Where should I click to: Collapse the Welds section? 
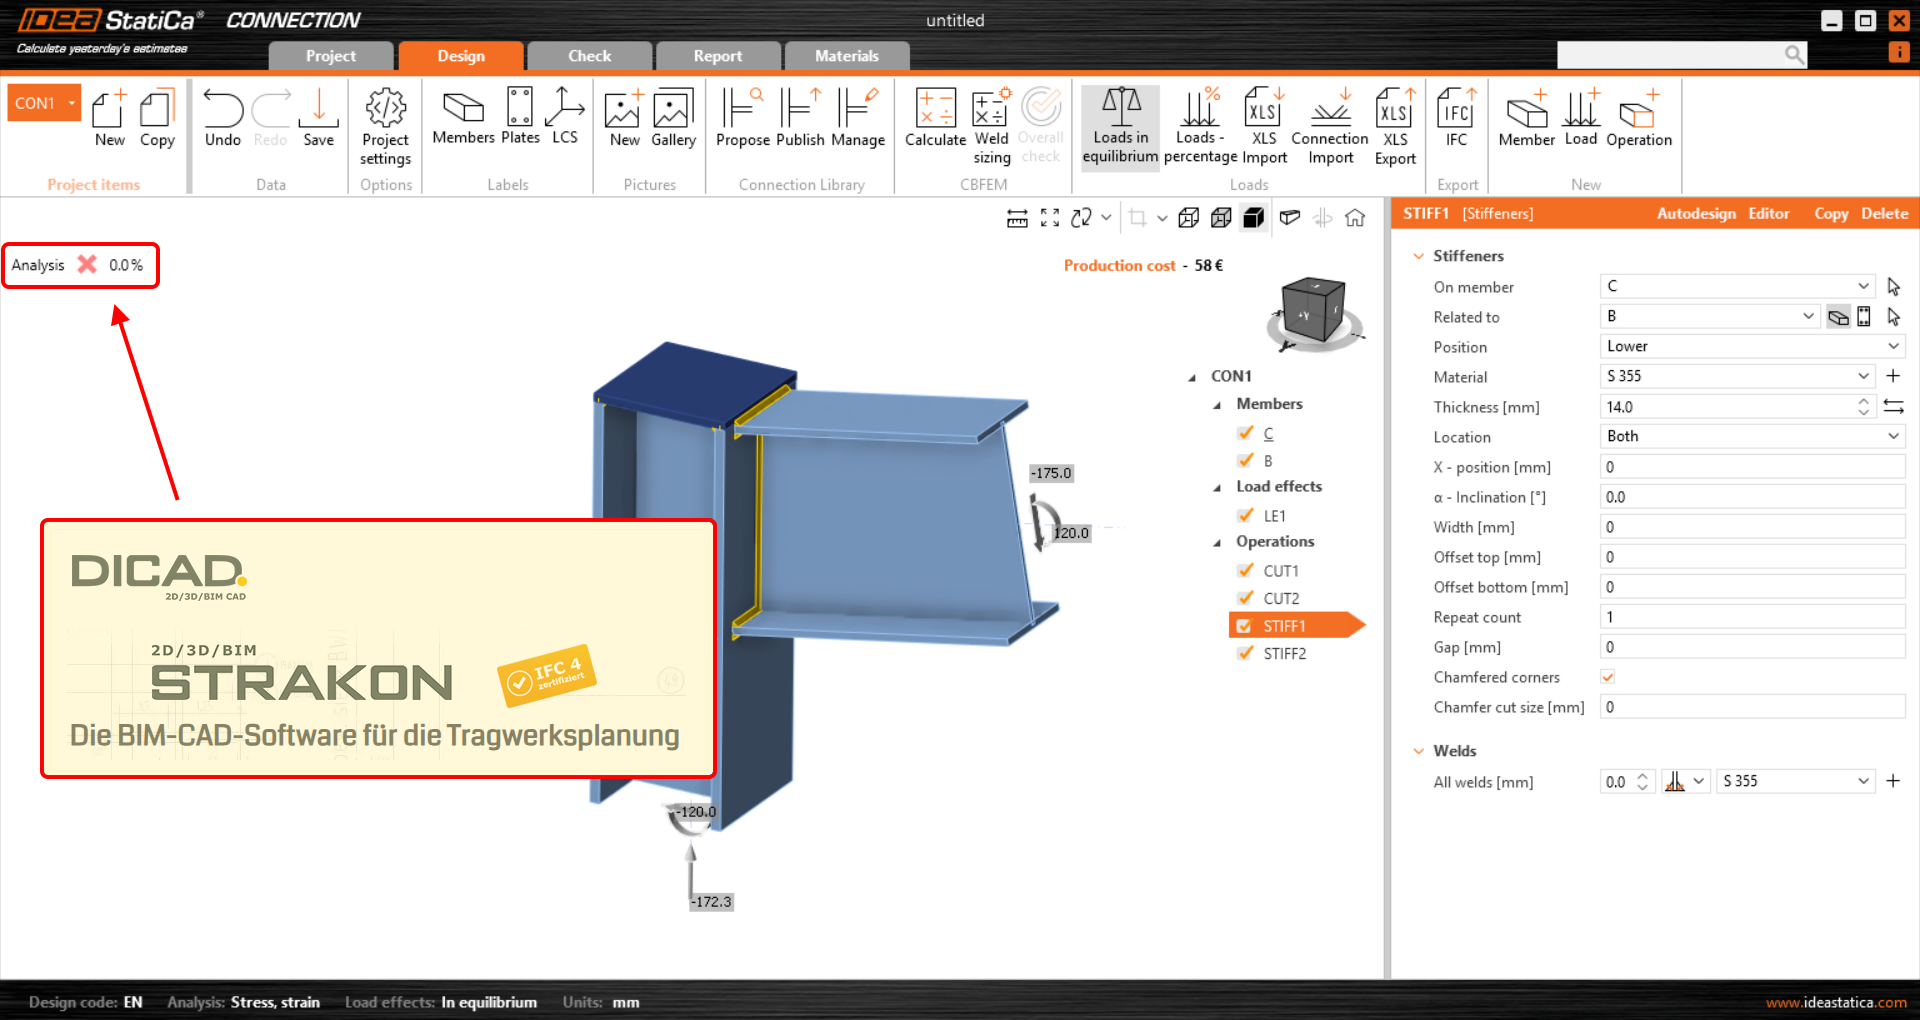(x=1418, y=751)
